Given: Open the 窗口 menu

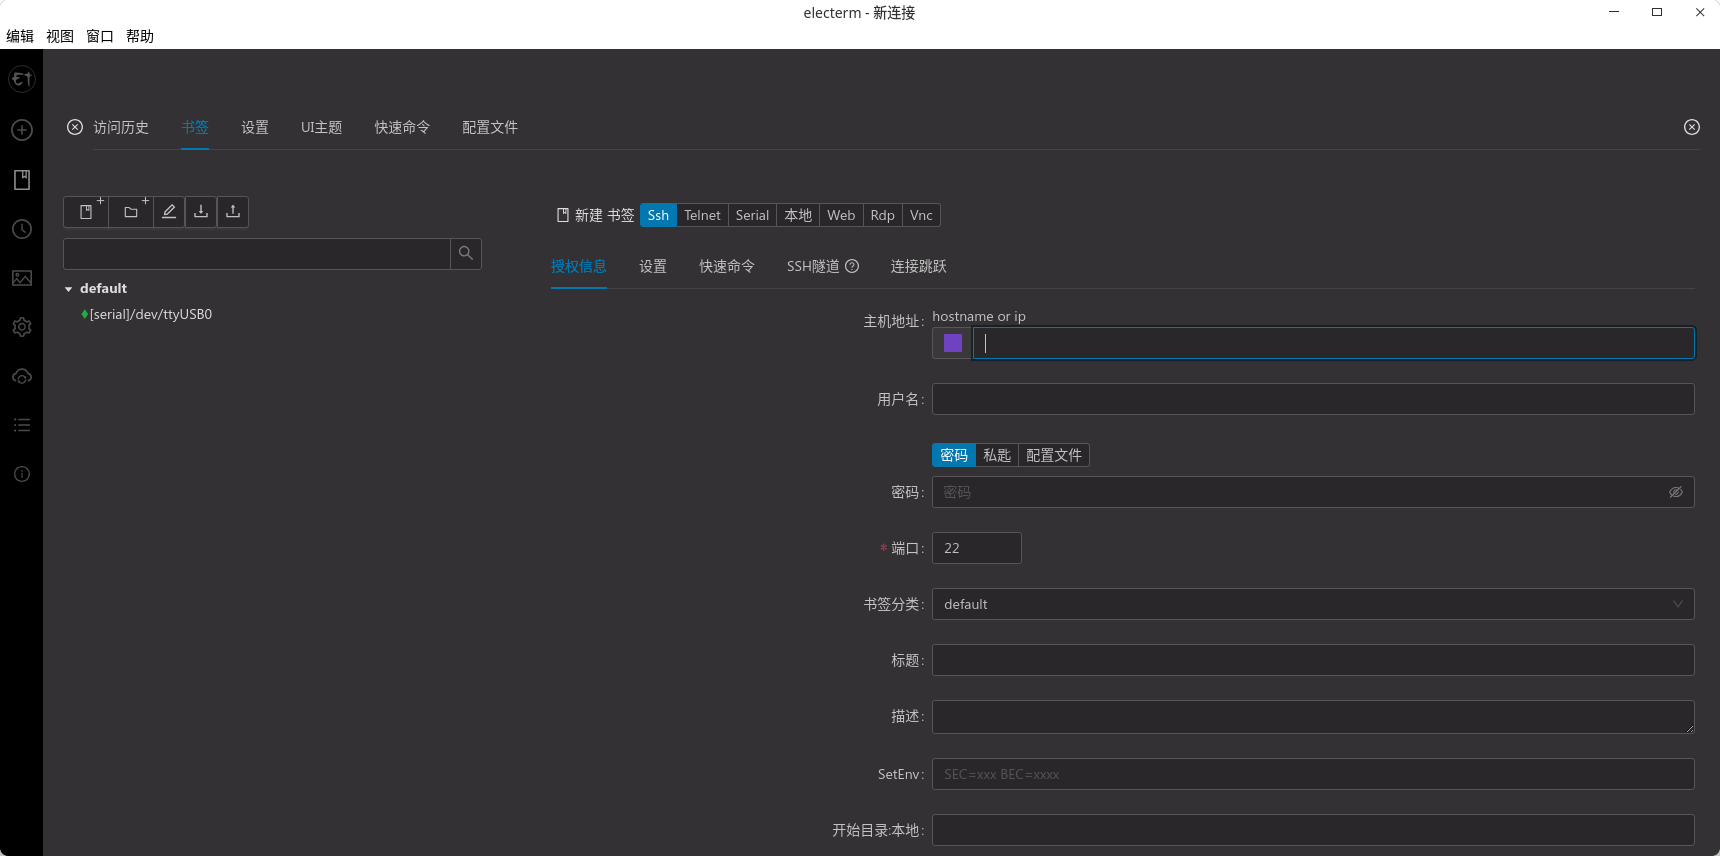Looking at the screenshot, I should coord(100,36).
